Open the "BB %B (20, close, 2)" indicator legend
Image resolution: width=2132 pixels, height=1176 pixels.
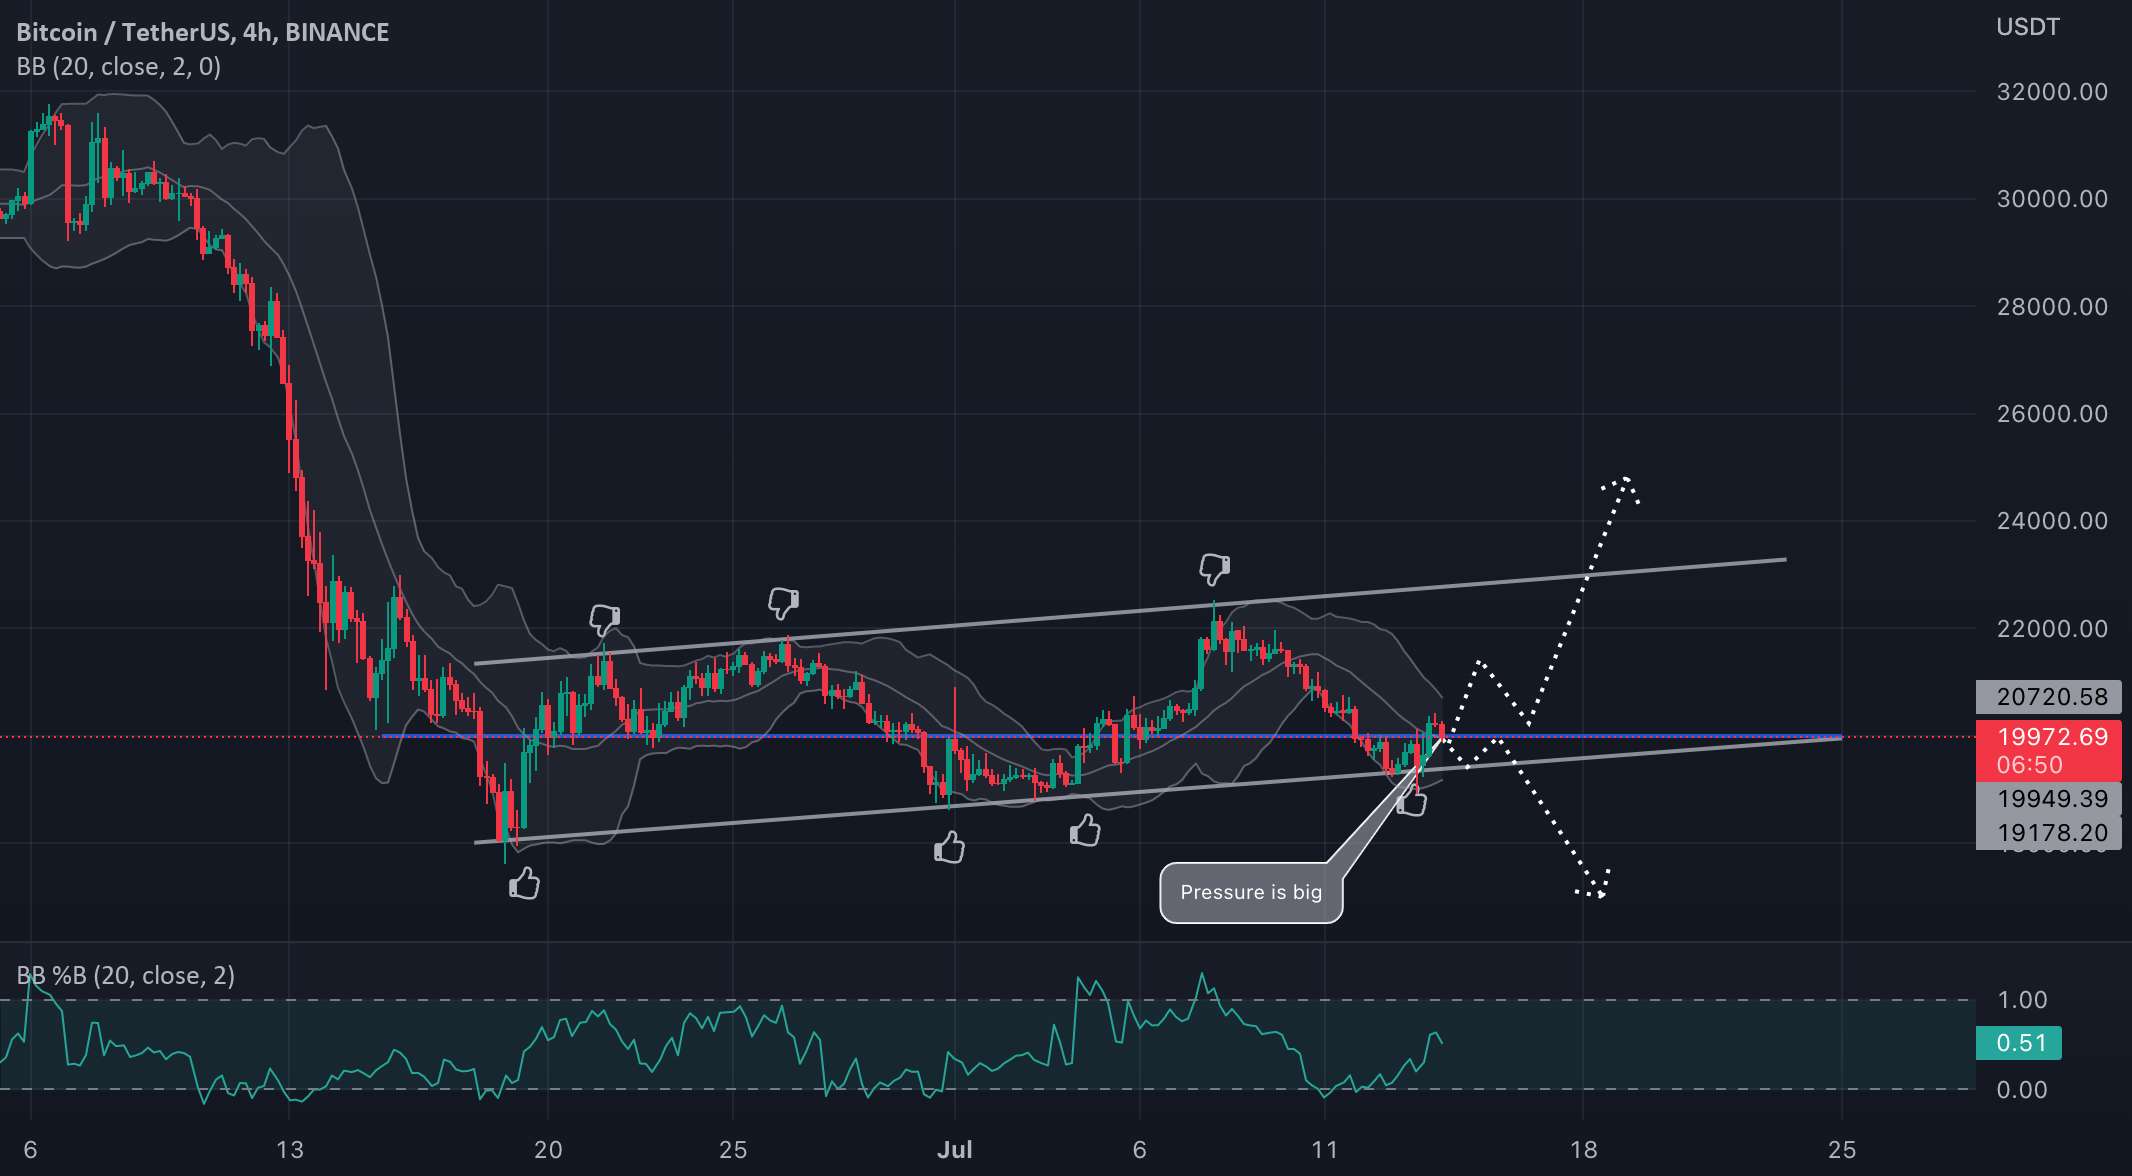(x=126, y=975)
